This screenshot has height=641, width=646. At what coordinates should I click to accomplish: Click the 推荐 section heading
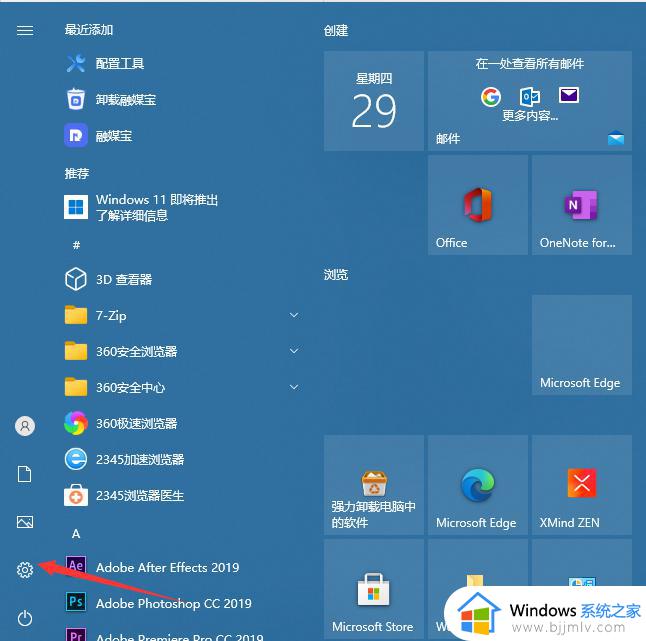(x=77, y=173)
